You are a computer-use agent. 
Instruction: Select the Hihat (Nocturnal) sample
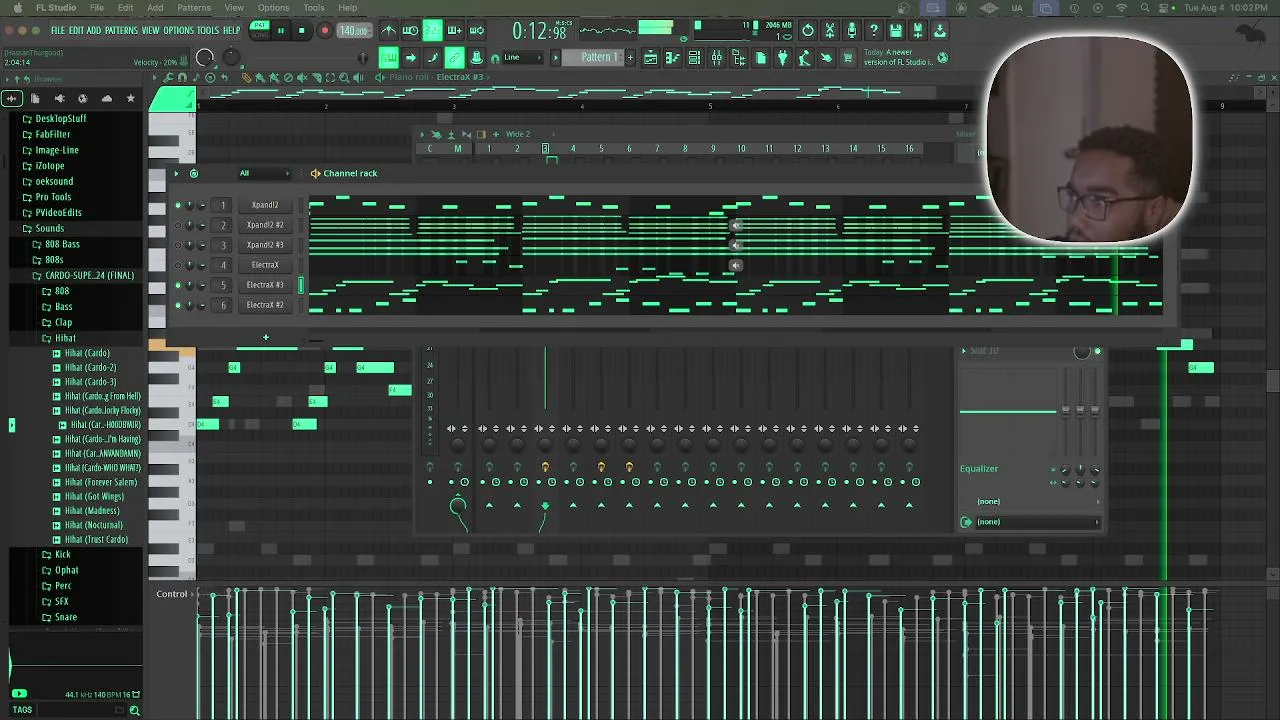point(94,525)
